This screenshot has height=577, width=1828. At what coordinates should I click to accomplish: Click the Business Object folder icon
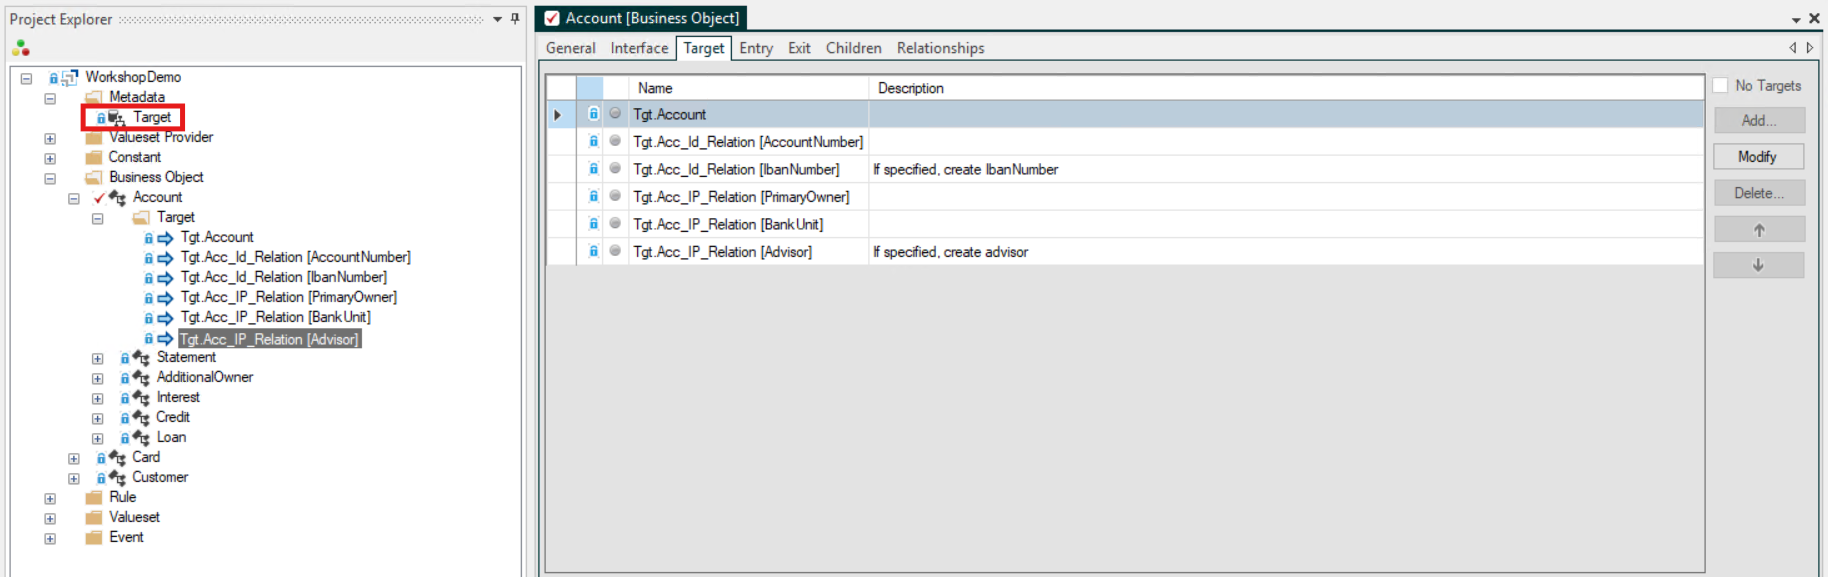coord(94,177)
